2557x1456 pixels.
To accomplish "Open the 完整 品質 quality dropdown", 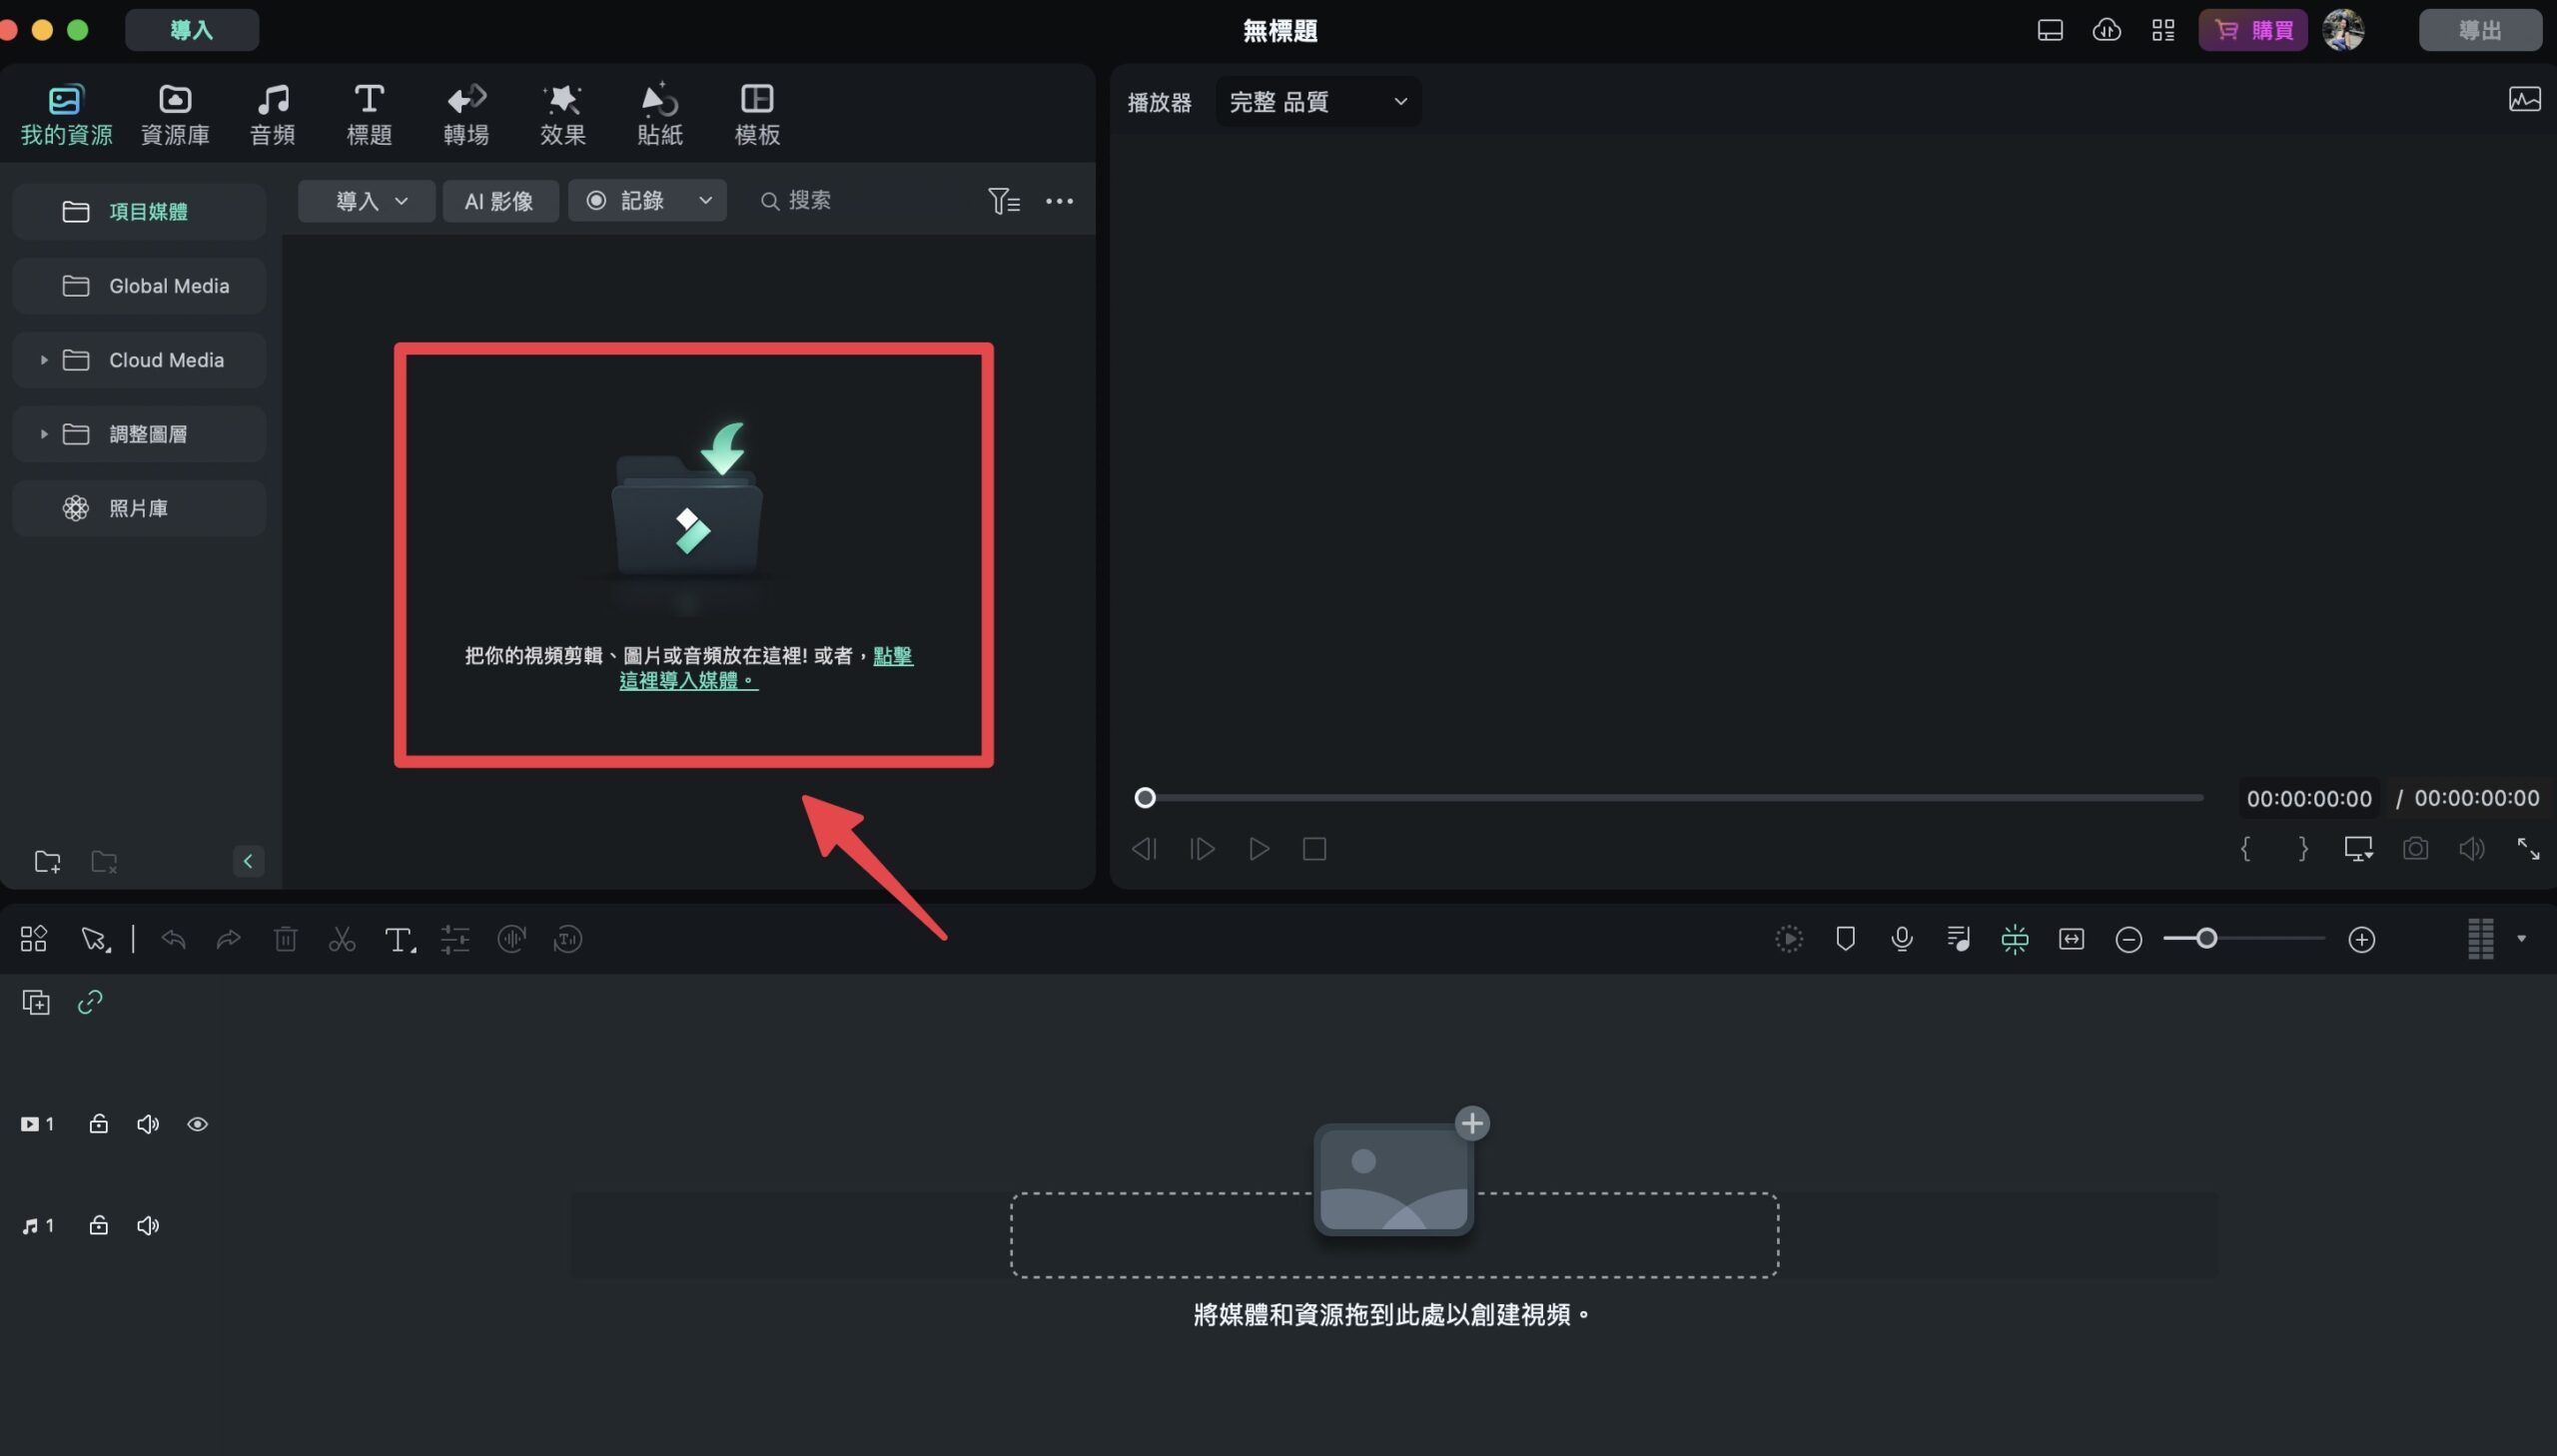I will coord(1318,101).
